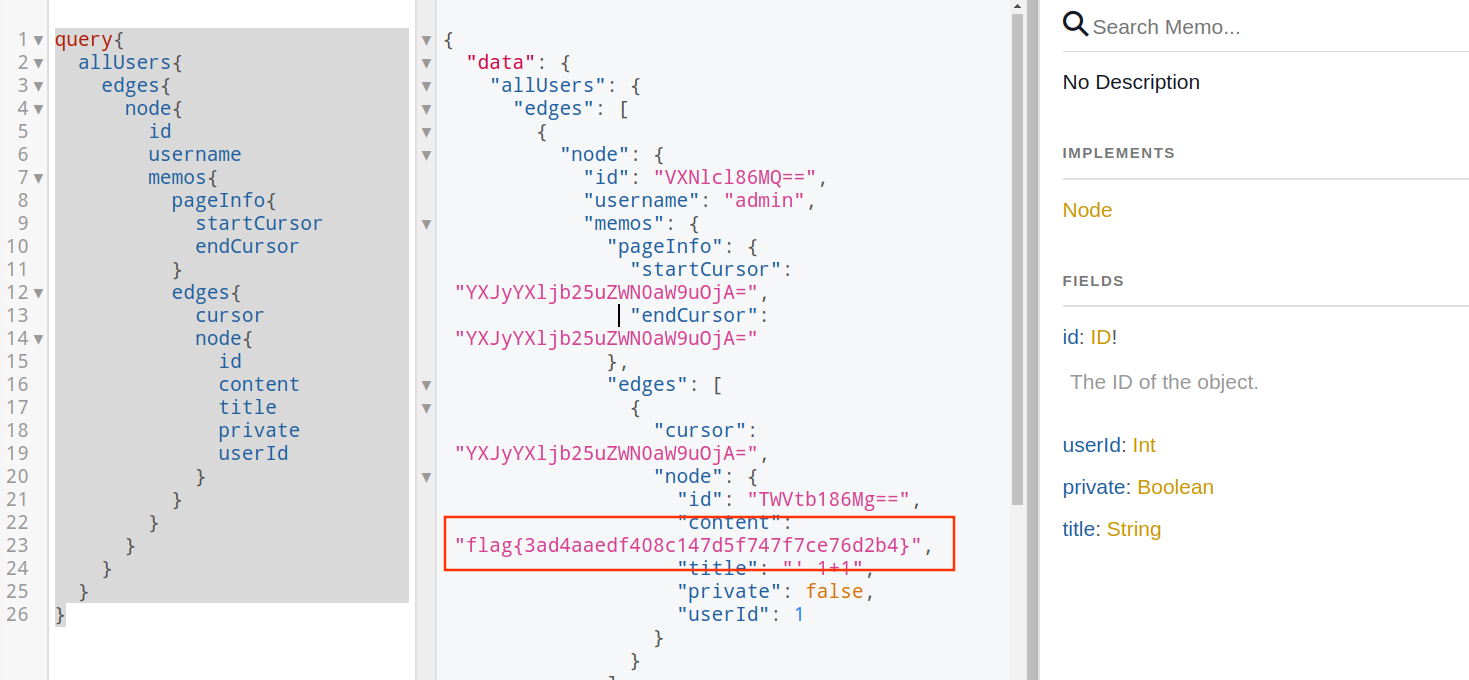Fold the edges block at line 12

pyautogui.click(x=38, y=294)
